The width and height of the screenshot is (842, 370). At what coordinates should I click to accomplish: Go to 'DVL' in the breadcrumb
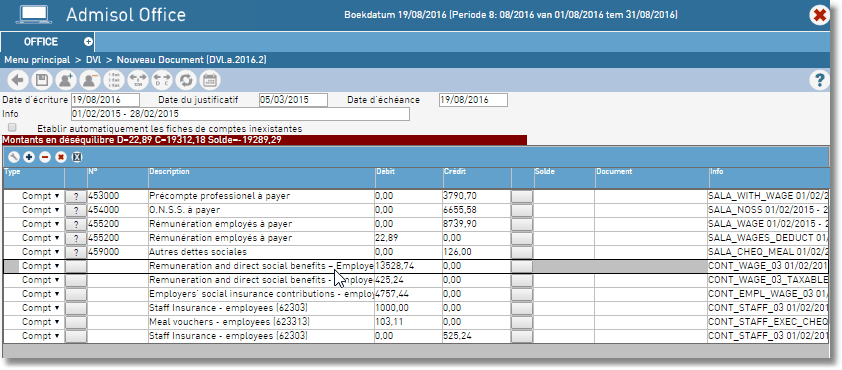[93, 60]
